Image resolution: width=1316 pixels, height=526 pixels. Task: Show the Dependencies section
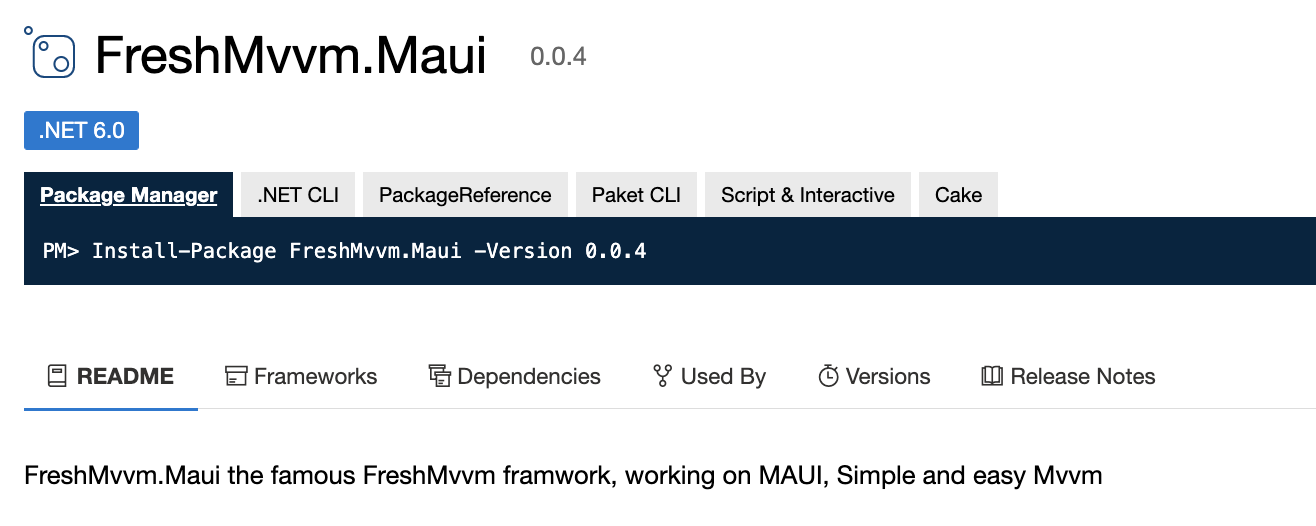515,377
